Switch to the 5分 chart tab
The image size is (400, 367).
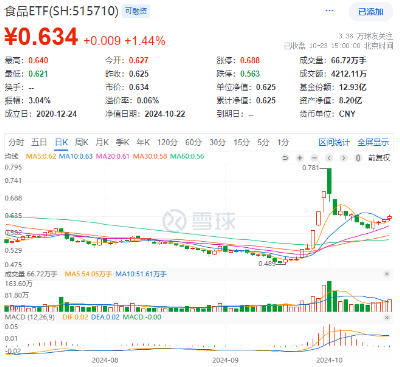click(x=263, y=143)
